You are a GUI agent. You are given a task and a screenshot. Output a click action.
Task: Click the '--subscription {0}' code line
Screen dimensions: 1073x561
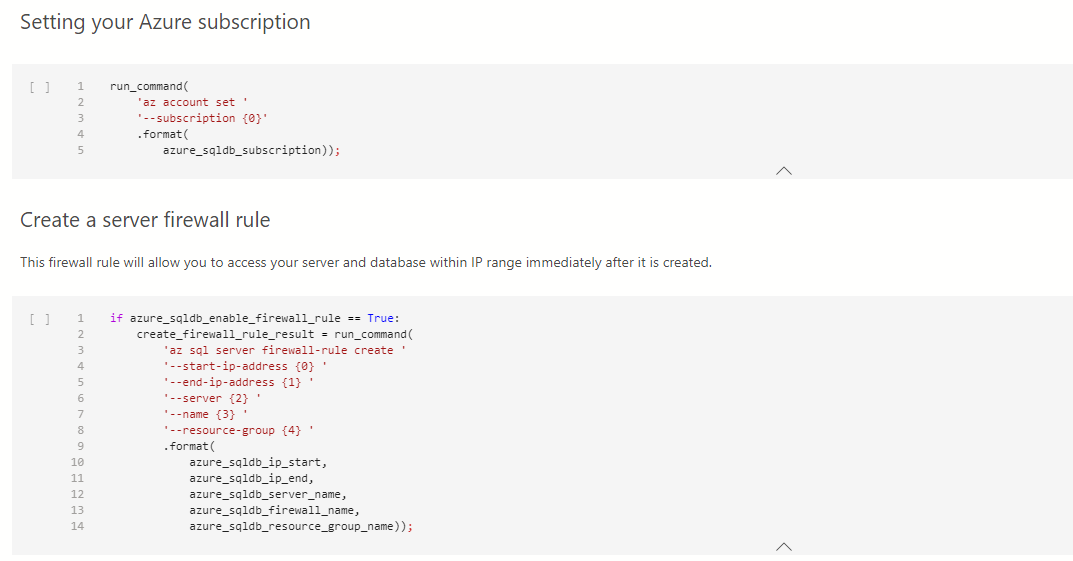click(202, 118)
